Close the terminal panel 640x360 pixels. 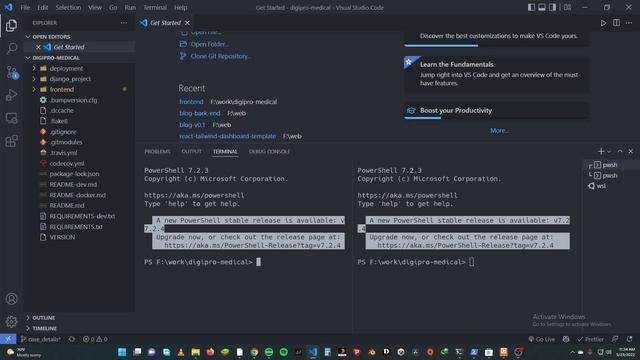pyautogui.click(x=631, y=151)
